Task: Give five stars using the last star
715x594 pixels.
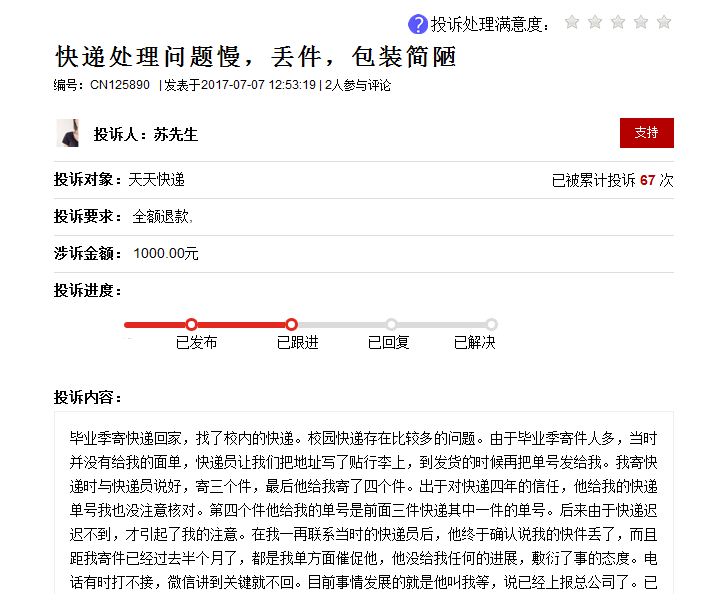Action: click(664, 22)
